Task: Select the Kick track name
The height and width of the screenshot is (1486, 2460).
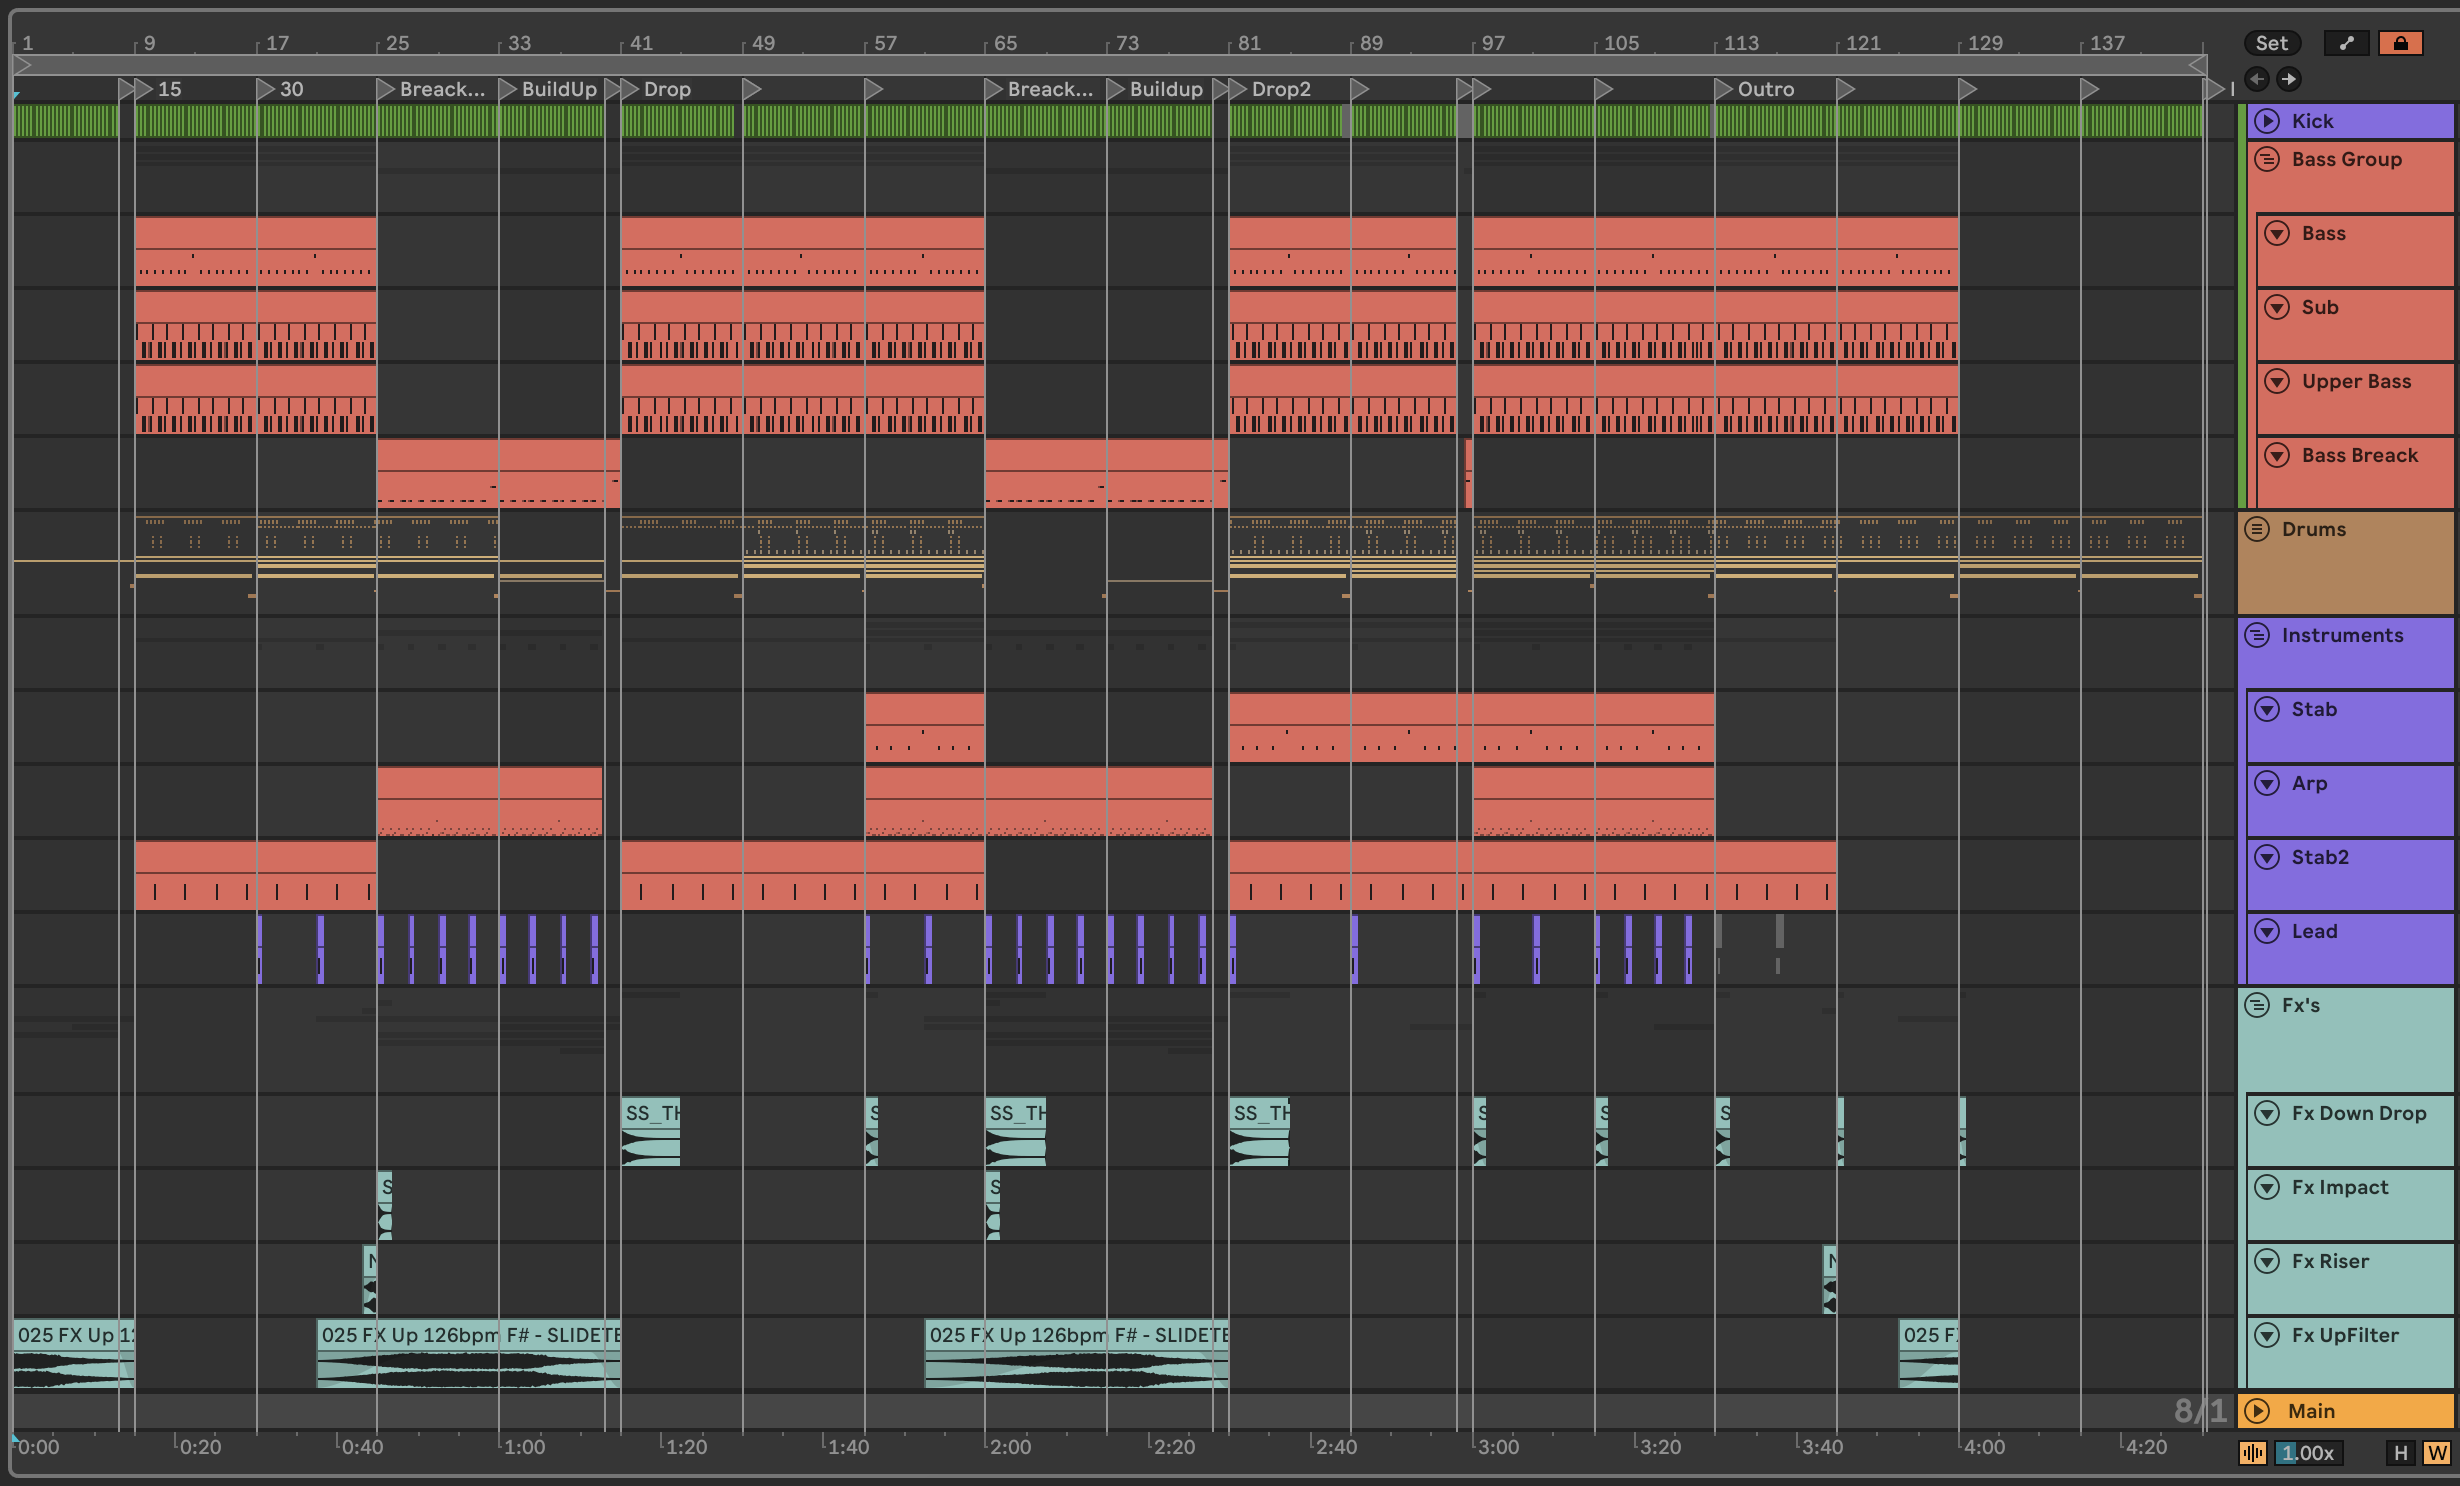Action: (2312, 121)
